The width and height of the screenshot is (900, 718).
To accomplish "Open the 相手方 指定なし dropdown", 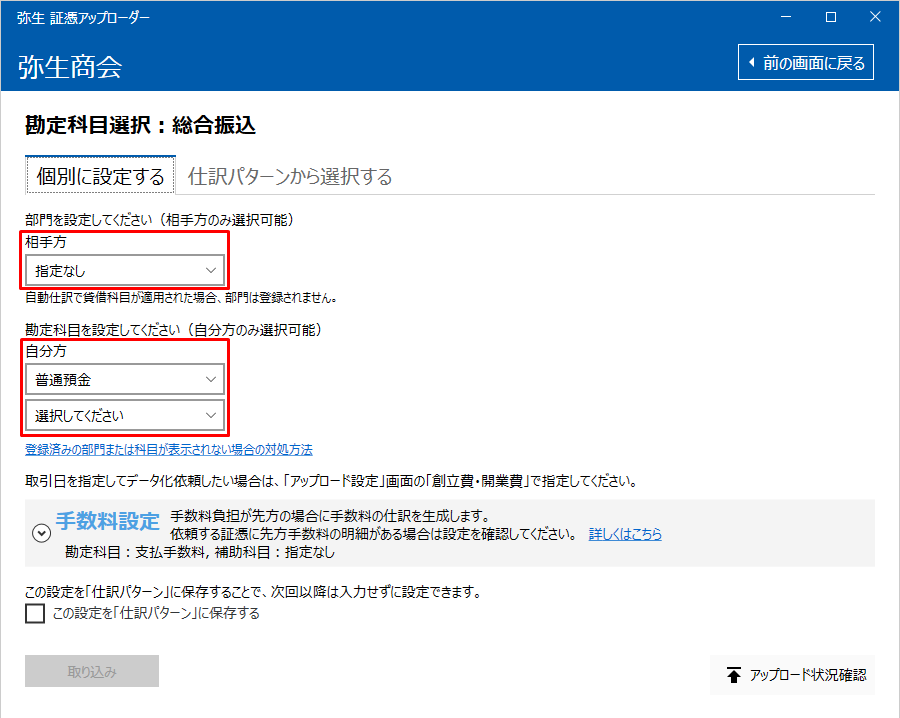I will tap(125, 270).
